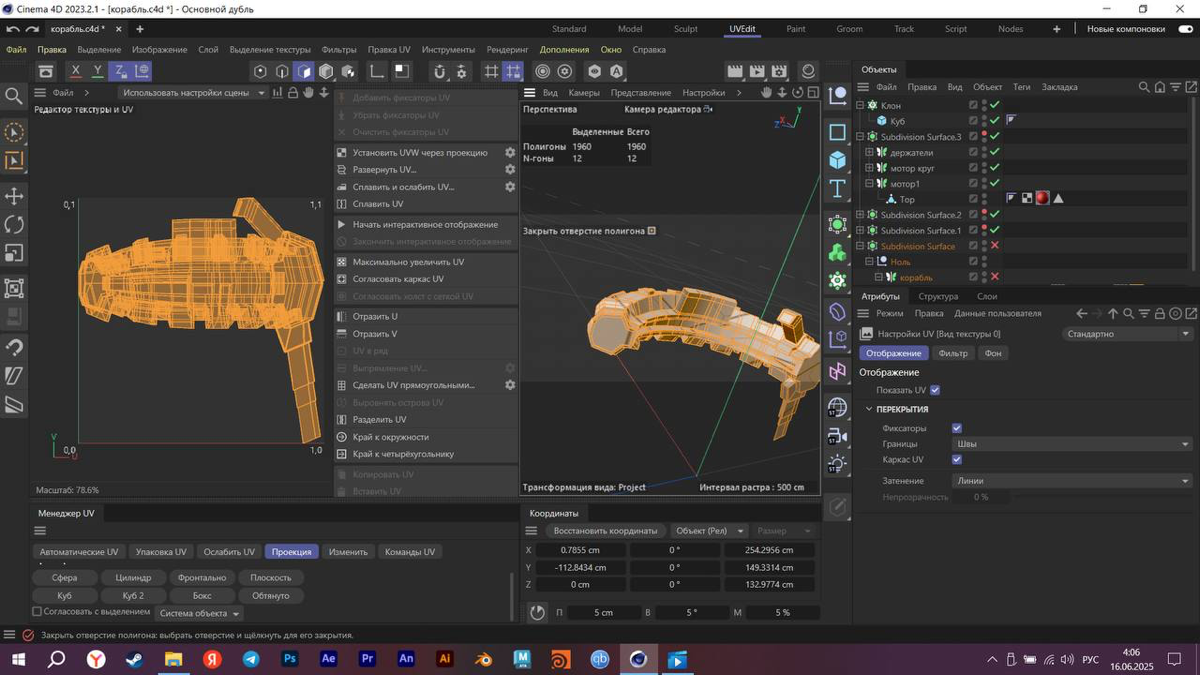1200x675 pixels.
Task: Go back in Attributes manager history
Action: point(1081,313)
